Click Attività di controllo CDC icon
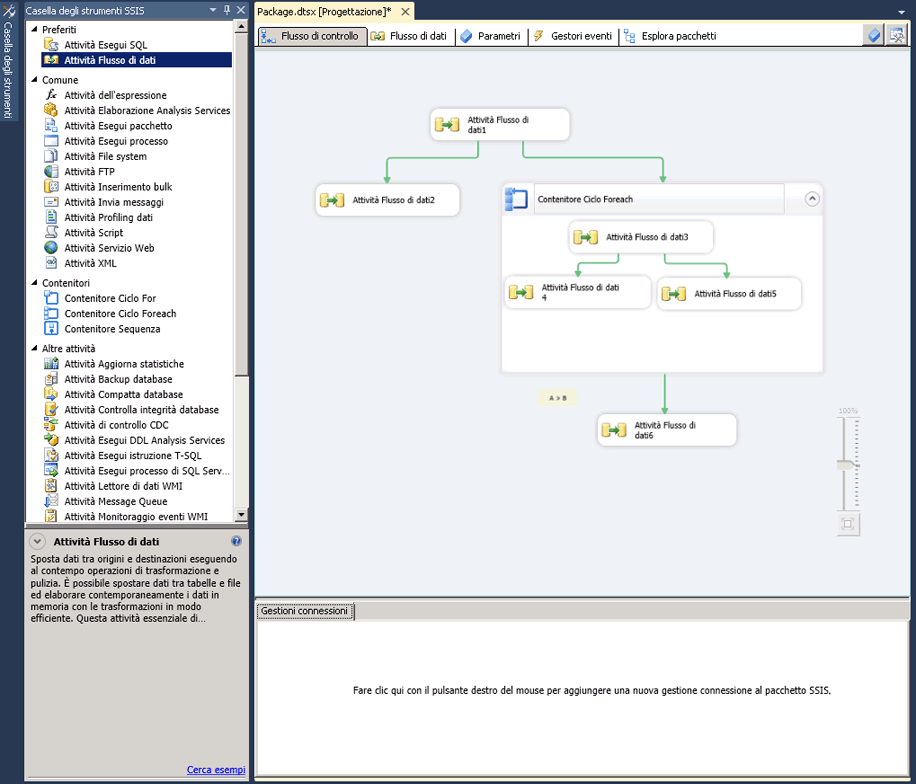Image resolution: width=916 pixels, height=784 pixels. pos(51,425)
